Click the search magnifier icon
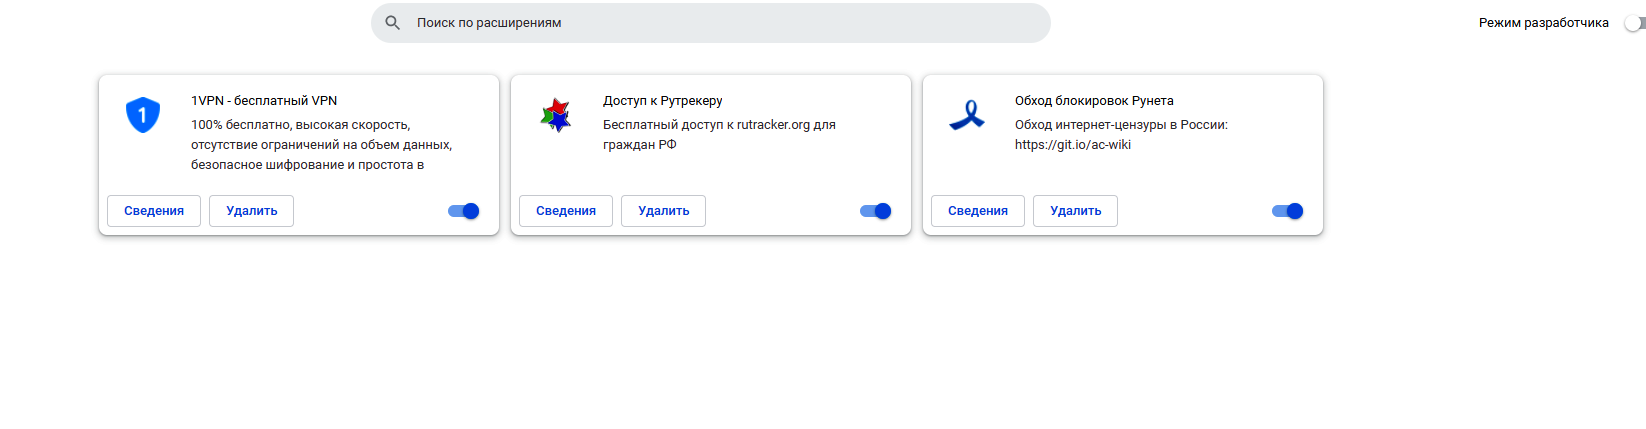Viewport: 1646px width, 429px height. [393, 23]
